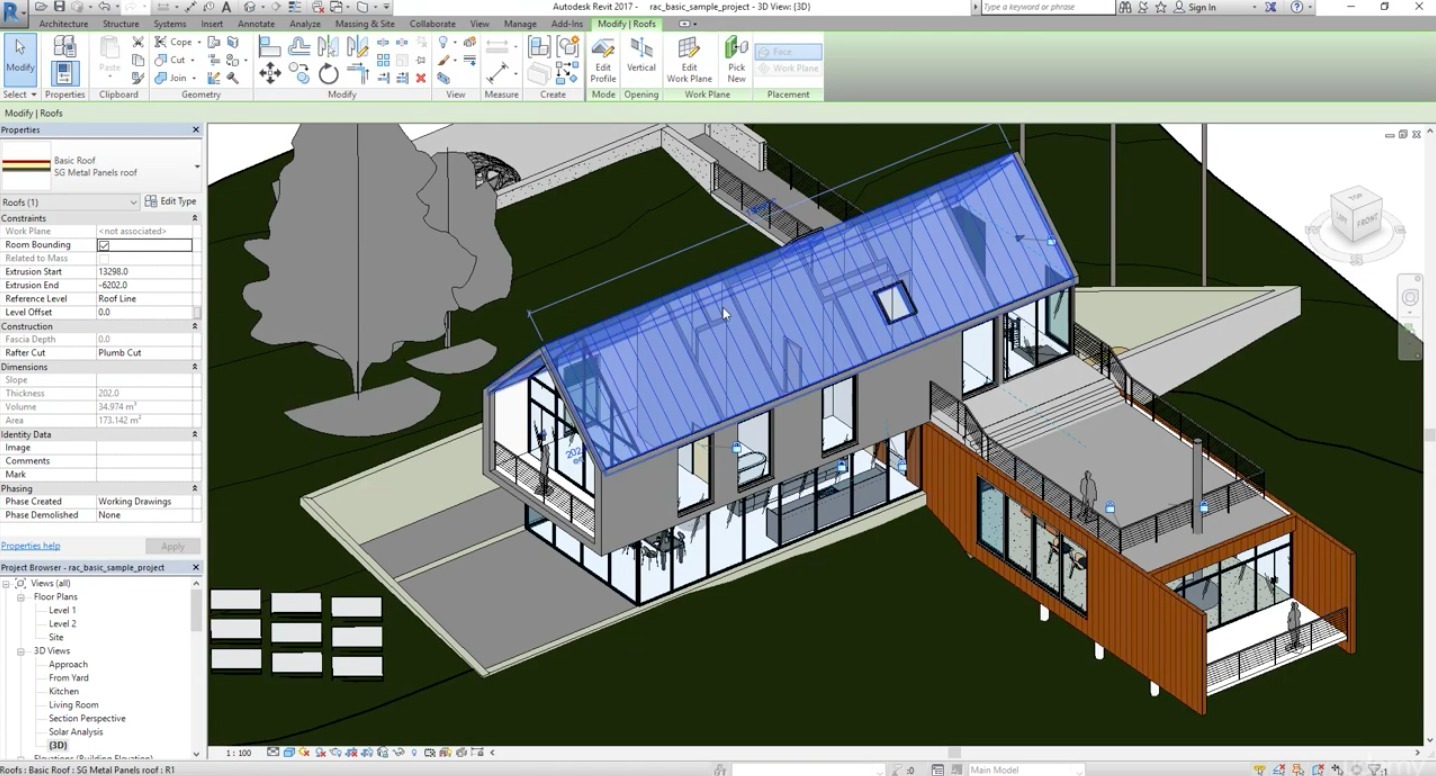
Task: Collapse the Constraints section
Action: (194, 218)
